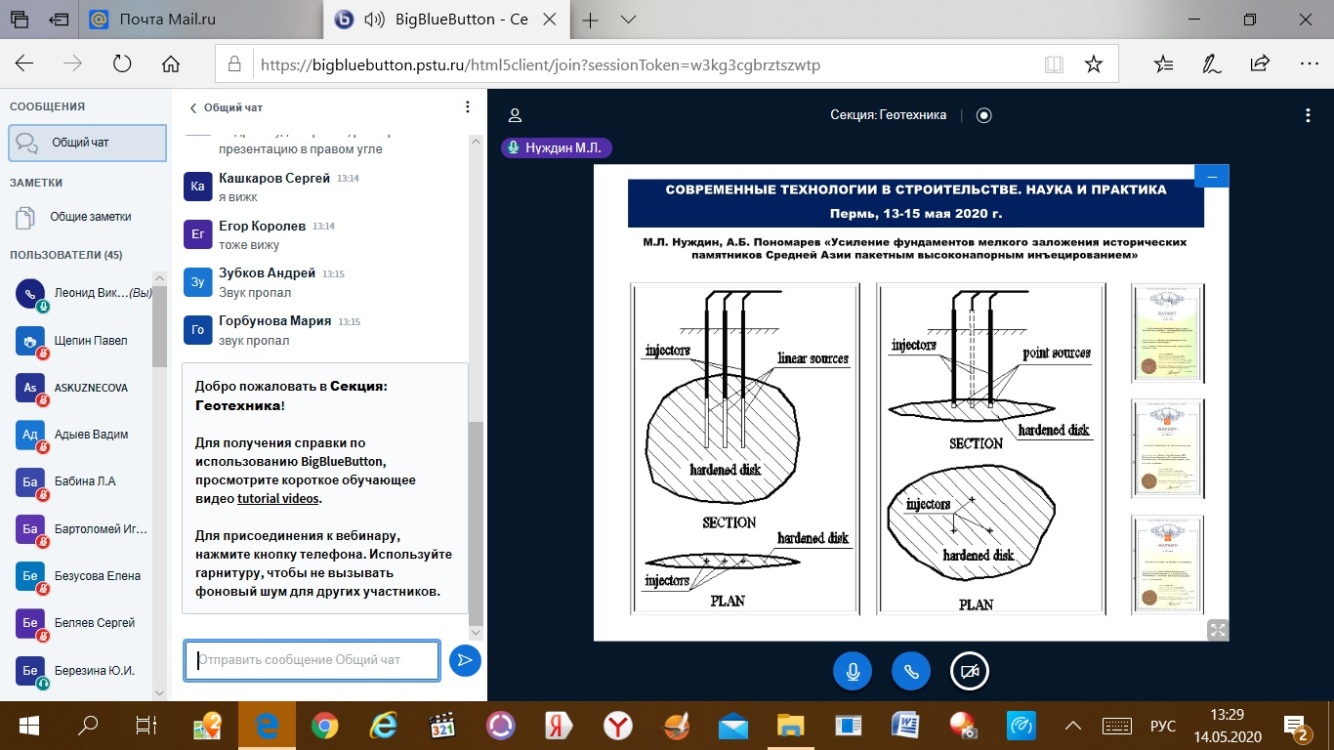This screenshot has height=750, width=1334.
Task: Click the recording indicator next to Секция: Геотехника
Action: (984, 115)
